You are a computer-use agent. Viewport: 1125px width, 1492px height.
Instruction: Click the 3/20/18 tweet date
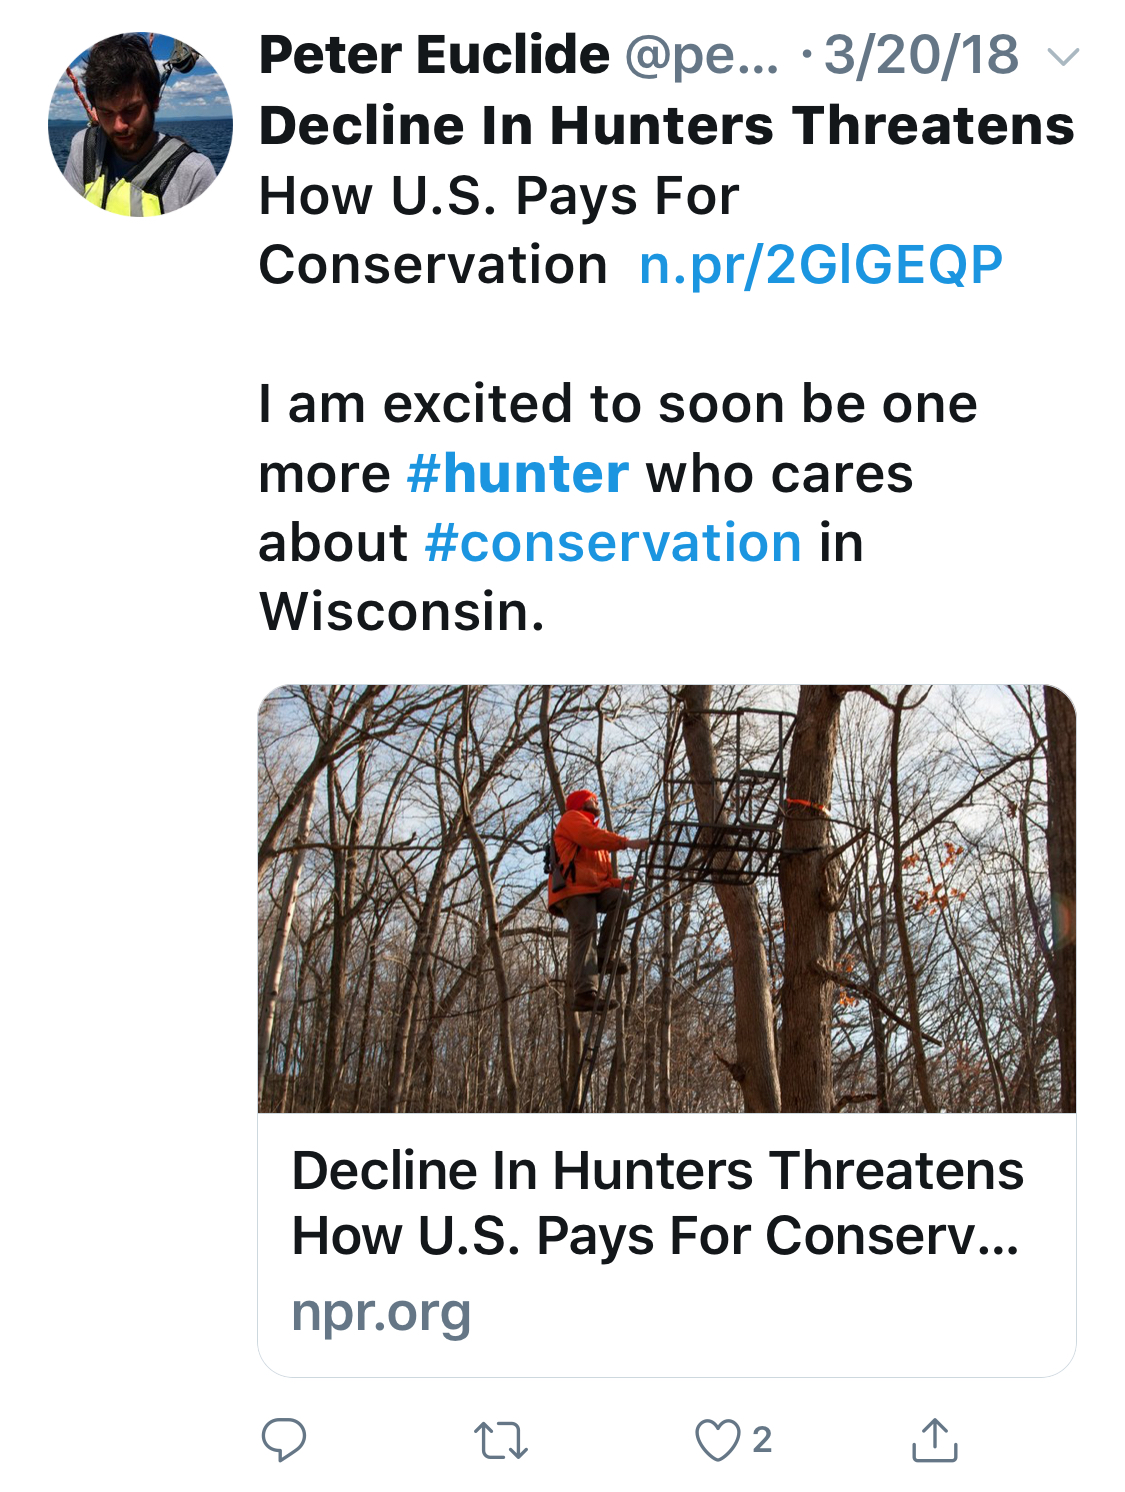coord(920,55)
